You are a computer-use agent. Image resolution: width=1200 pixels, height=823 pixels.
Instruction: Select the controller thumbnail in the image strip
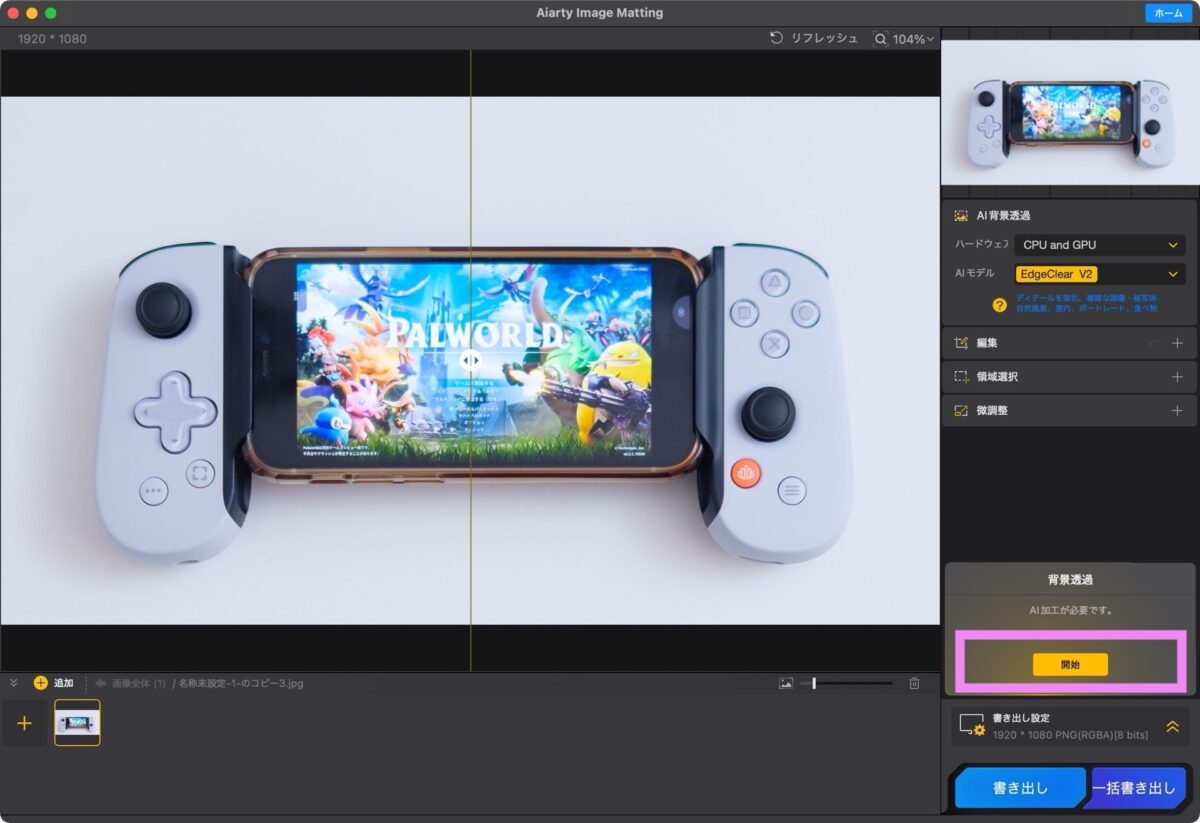click(x=77, y=723)
